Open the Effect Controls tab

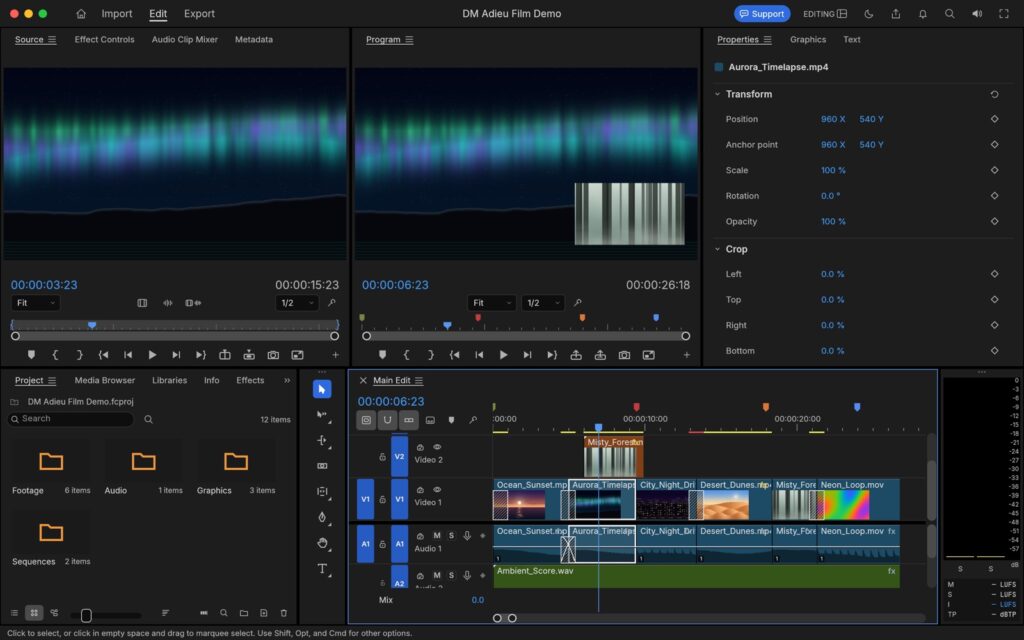[x=104, y=40]
